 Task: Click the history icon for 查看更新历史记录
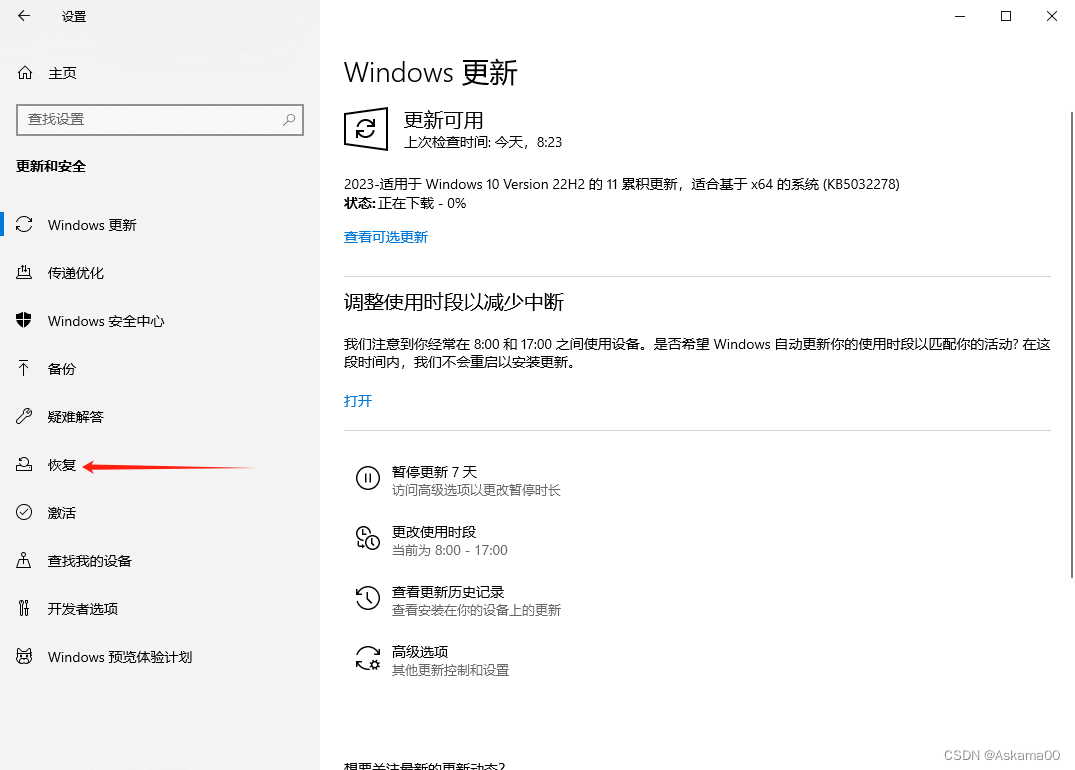[367, 598]
